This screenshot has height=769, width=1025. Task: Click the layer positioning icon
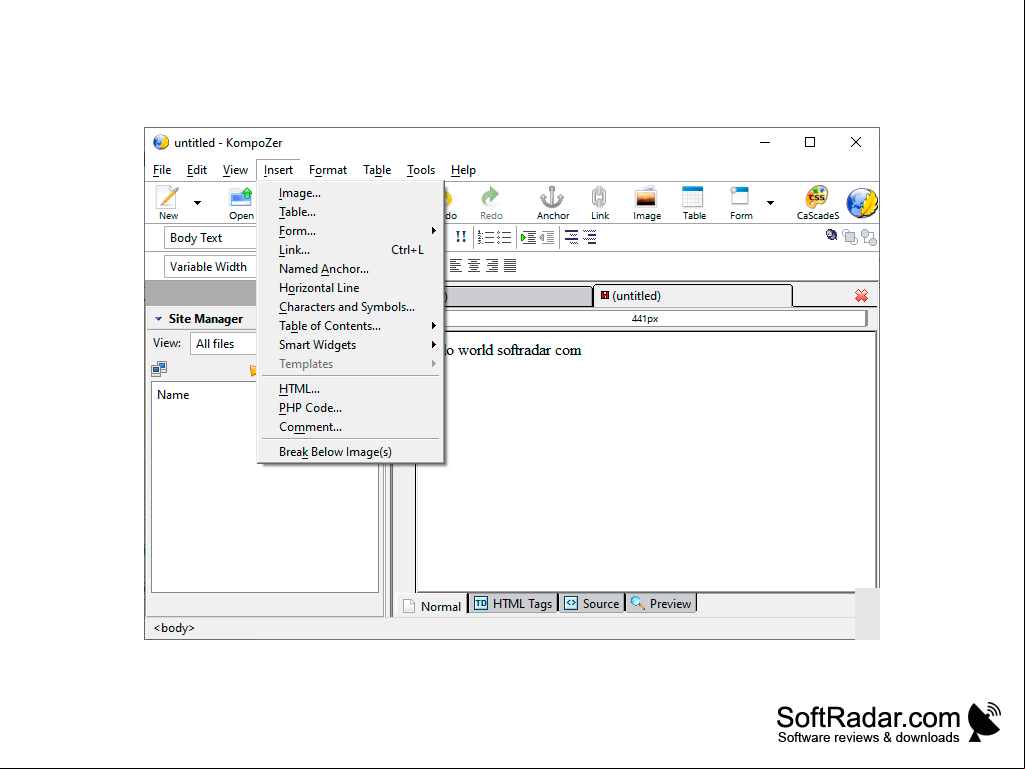coord(831,235)
